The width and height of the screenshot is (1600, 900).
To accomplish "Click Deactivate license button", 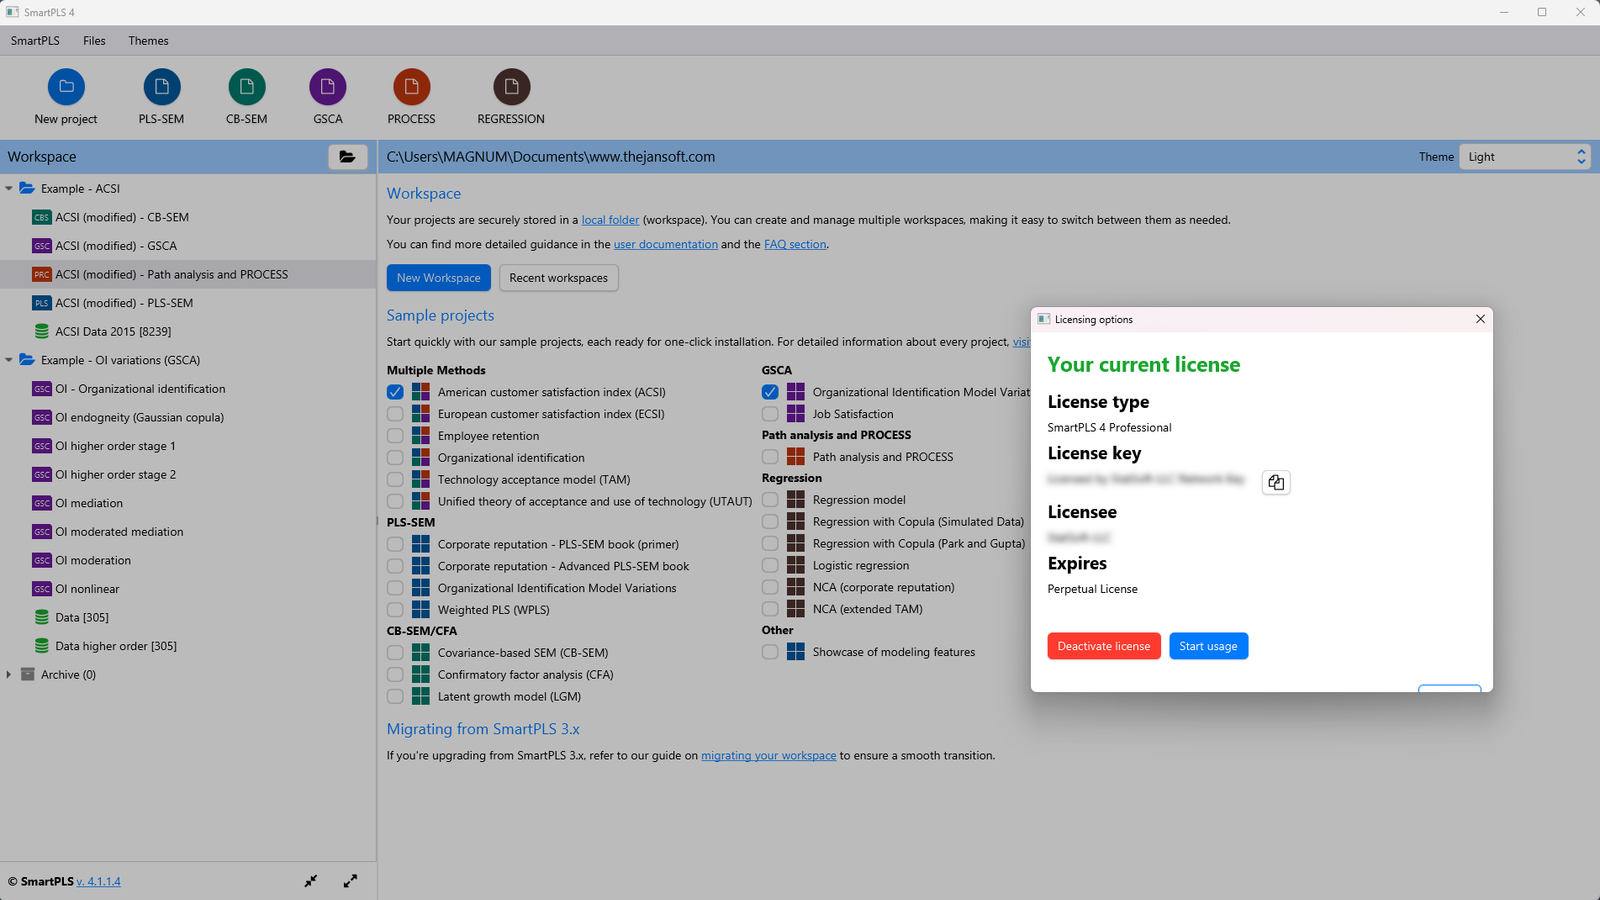I will tap(1104, 646).
